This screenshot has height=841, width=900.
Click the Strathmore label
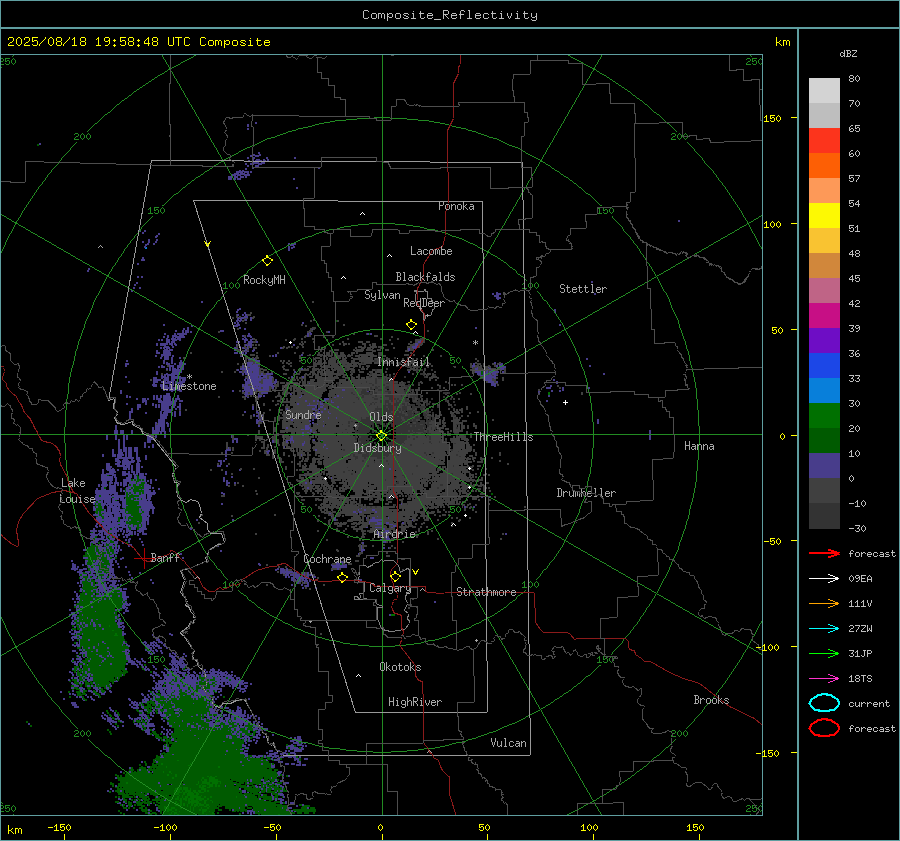486,592
